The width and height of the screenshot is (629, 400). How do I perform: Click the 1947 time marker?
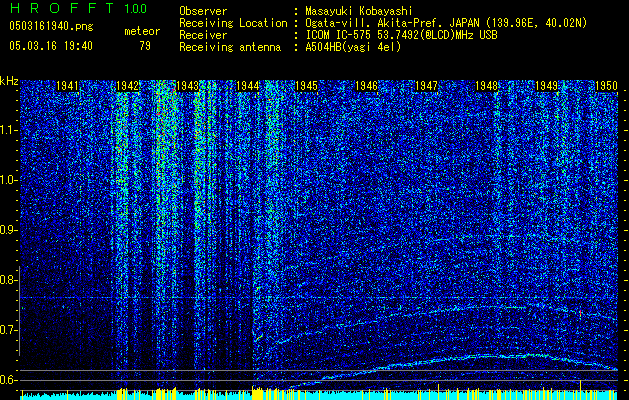coord(427,86)
